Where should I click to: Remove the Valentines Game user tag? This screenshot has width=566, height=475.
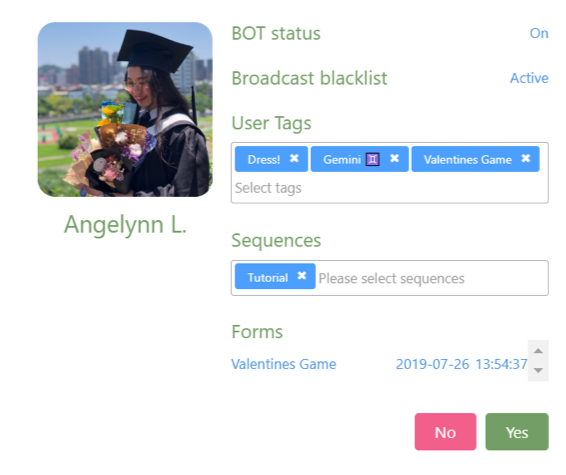click(x=526, y=158)
